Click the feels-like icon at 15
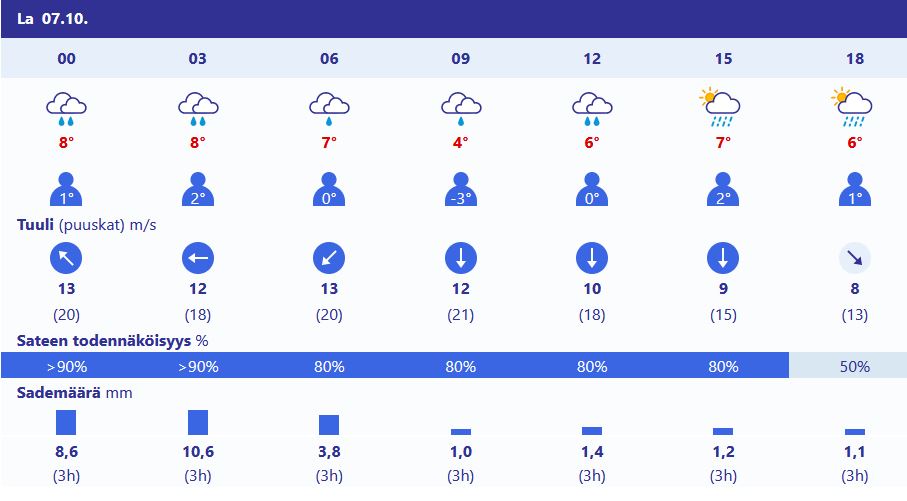907x501 pixels. pos(723,189)
